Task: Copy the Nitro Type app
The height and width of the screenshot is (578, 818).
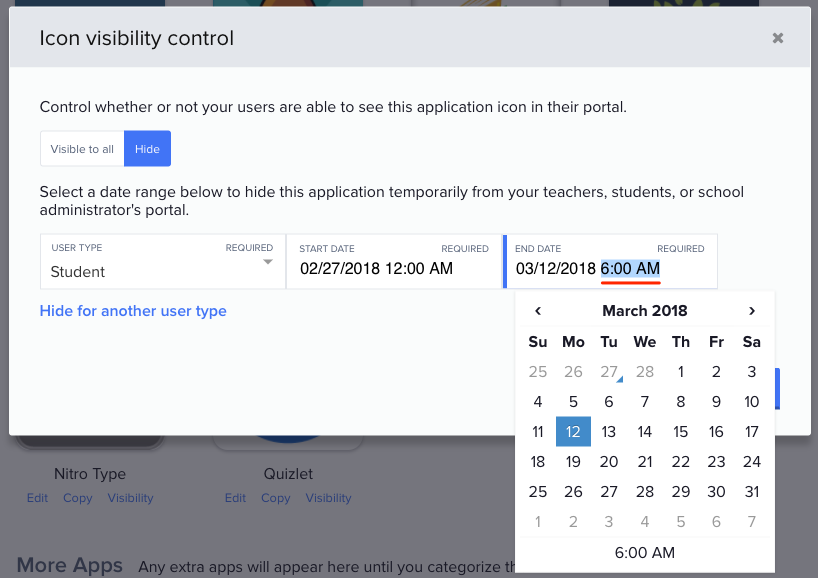Action: click(x=77, y=497)
